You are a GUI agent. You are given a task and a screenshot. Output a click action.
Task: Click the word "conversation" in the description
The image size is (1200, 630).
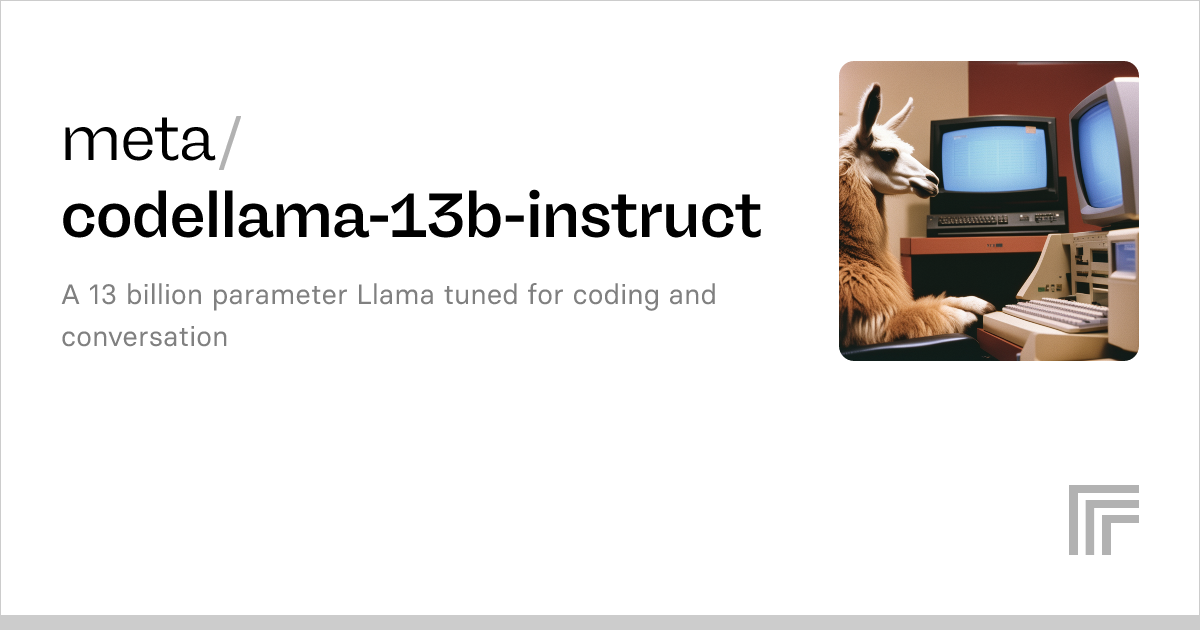coord(145,337)
